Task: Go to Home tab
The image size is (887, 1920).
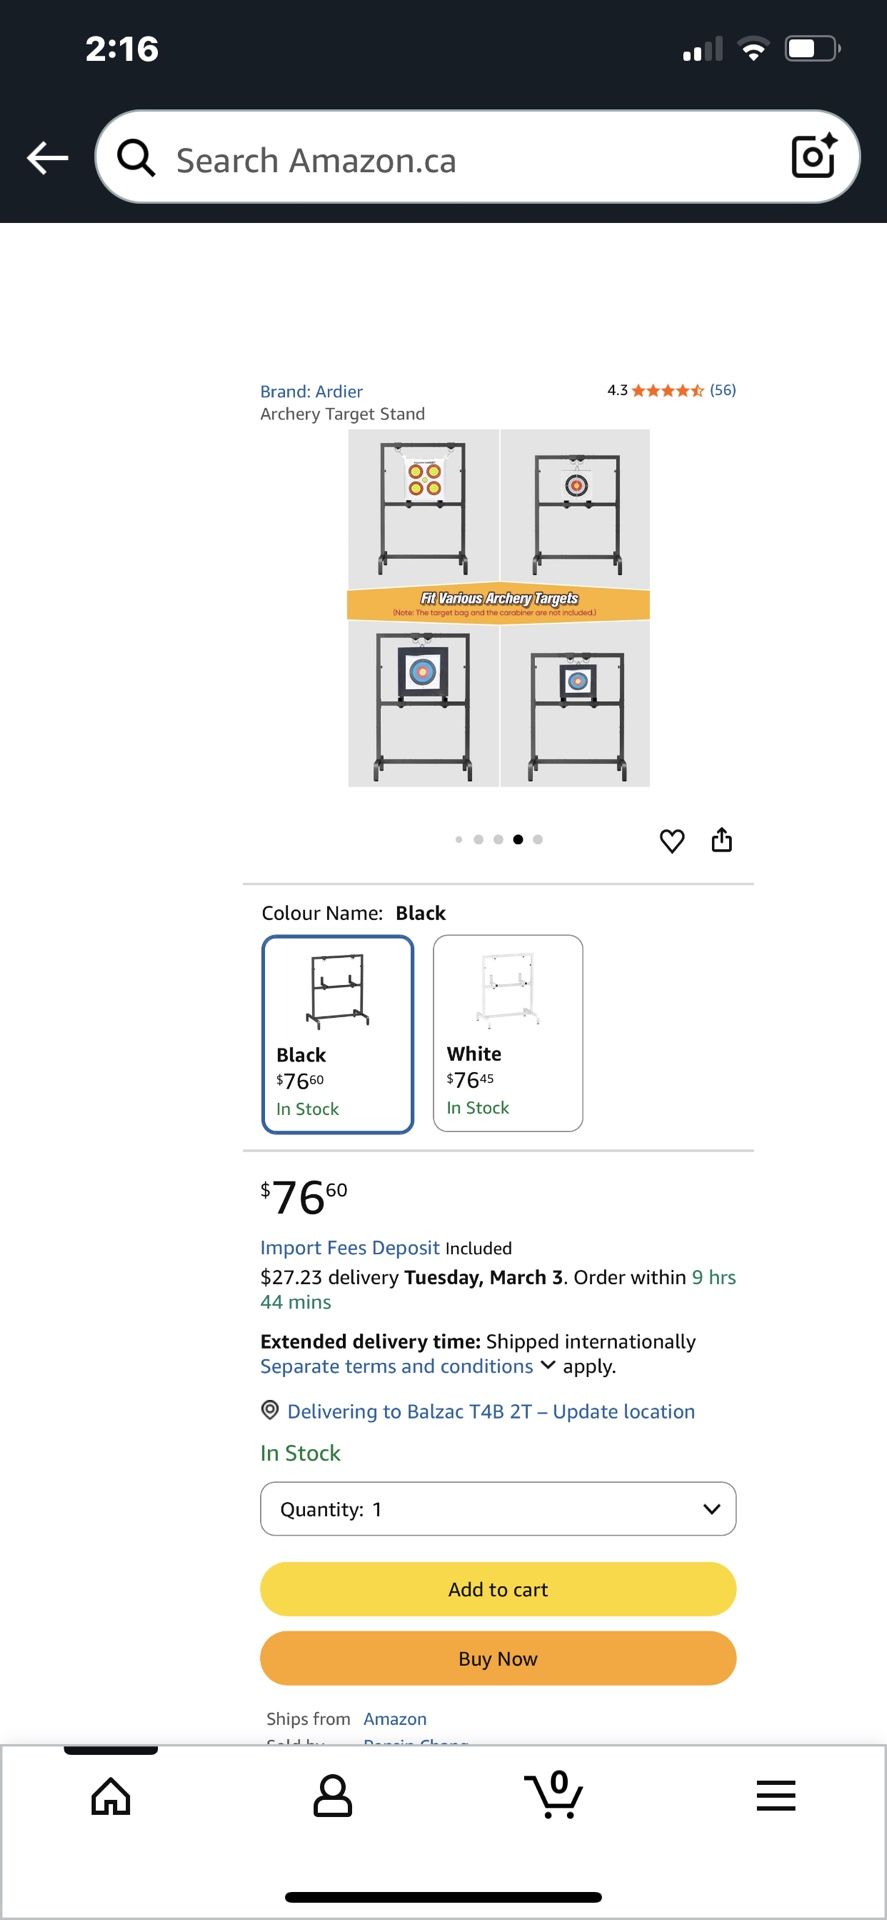Action: 111,1797
